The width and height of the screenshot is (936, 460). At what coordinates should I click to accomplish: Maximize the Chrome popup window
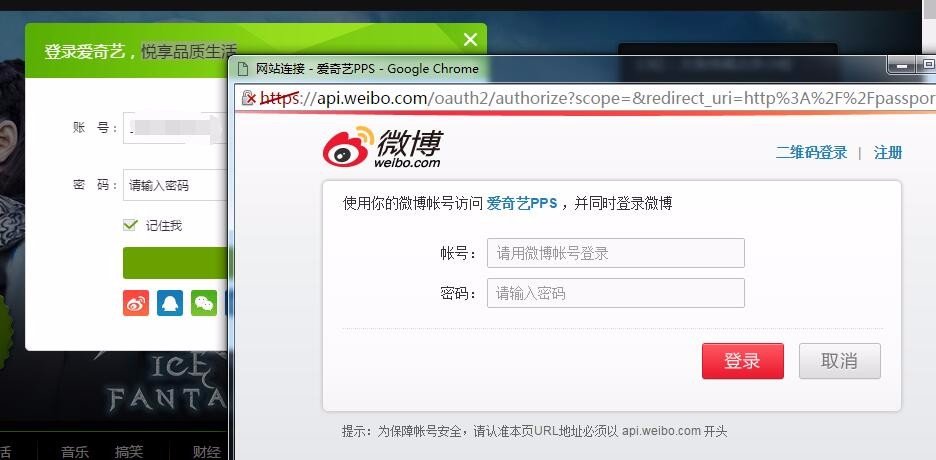click(x=927, y=65)
